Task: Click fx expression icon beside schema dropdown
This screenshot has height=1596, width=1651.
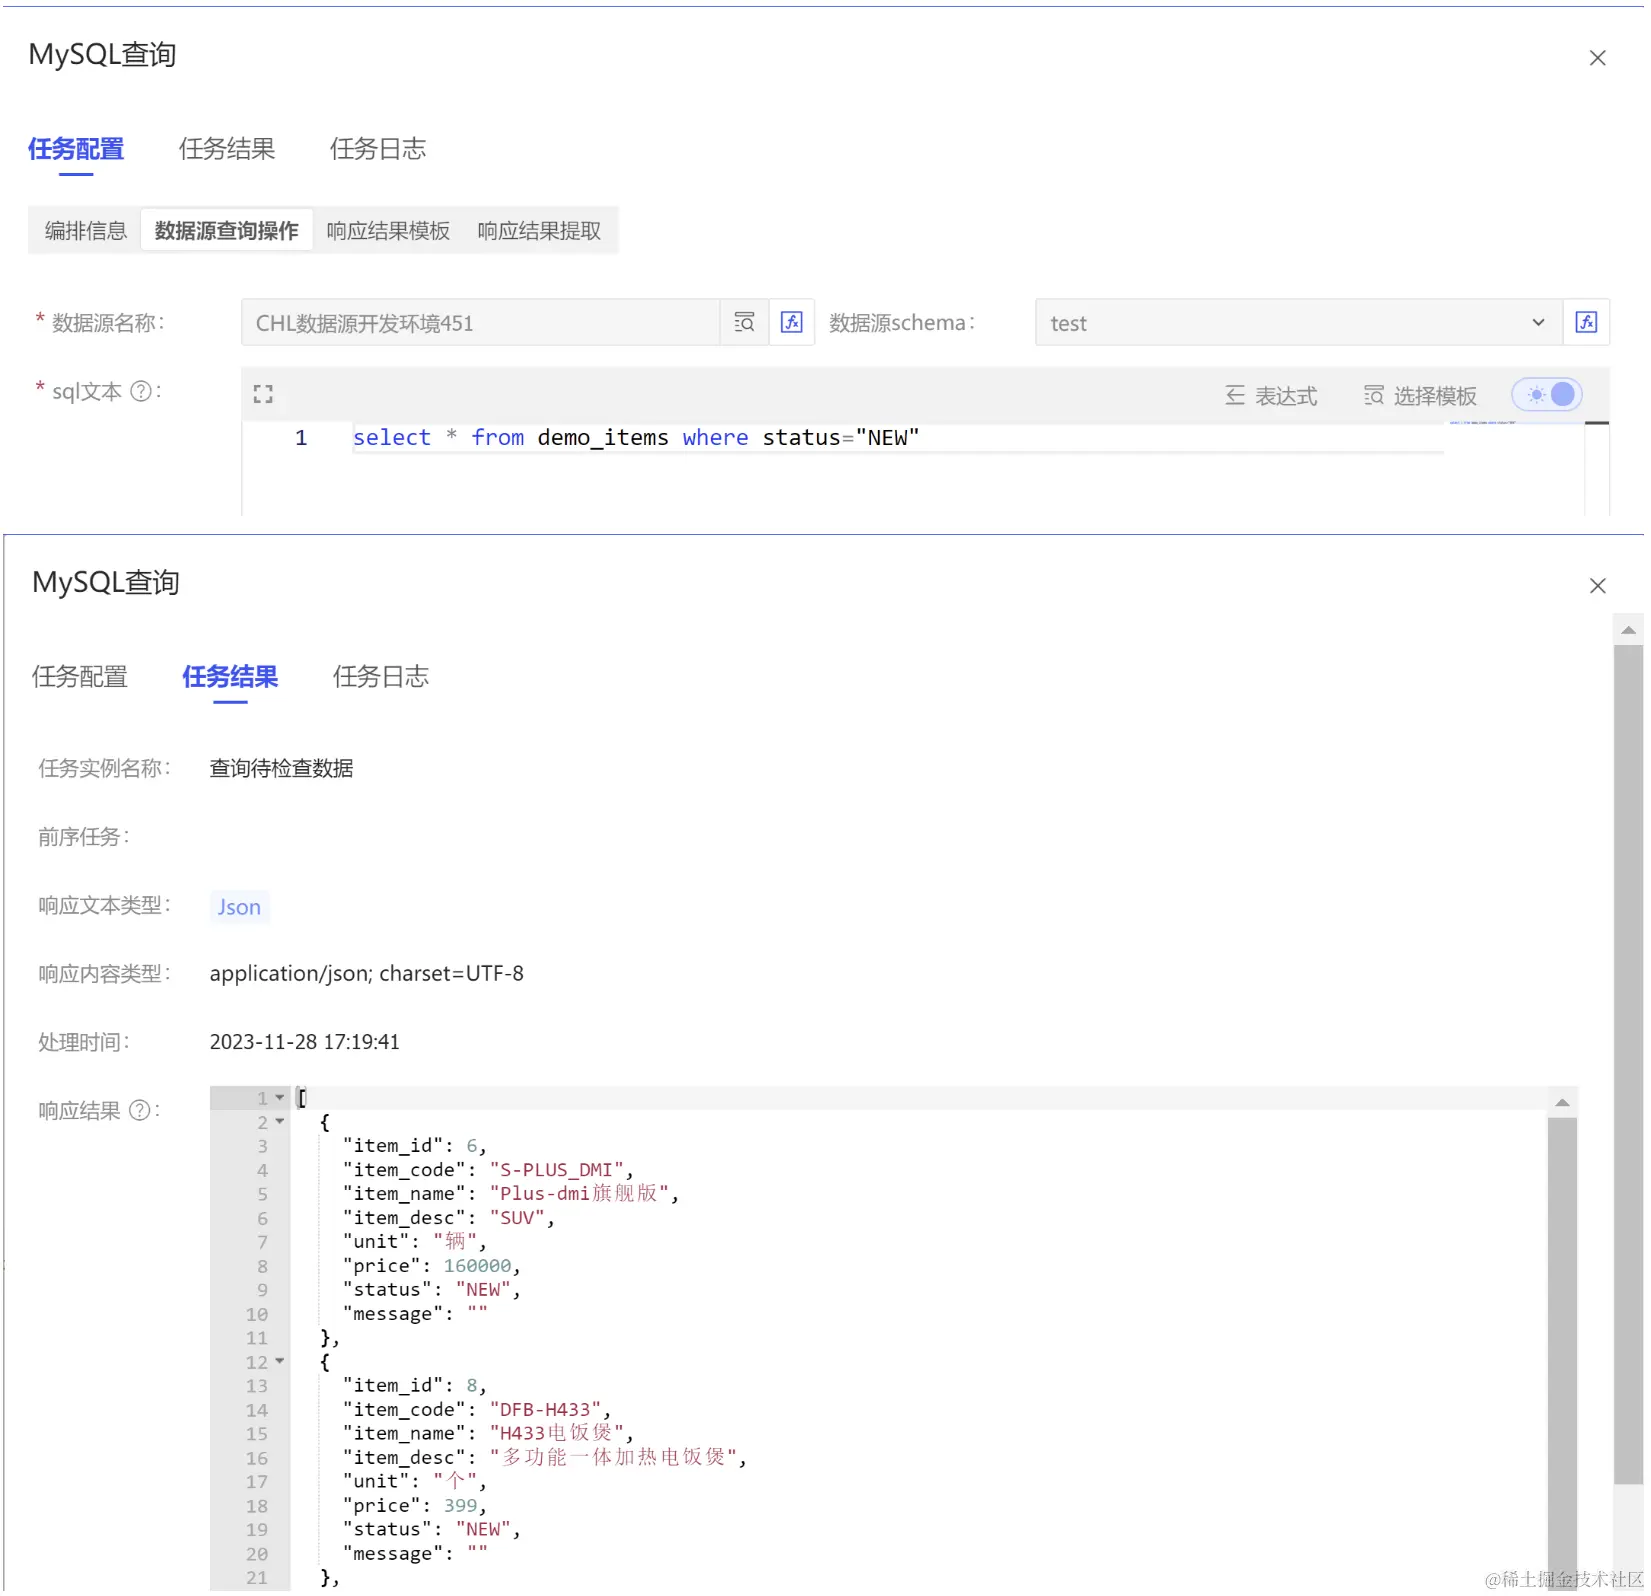Action: 1586,323
